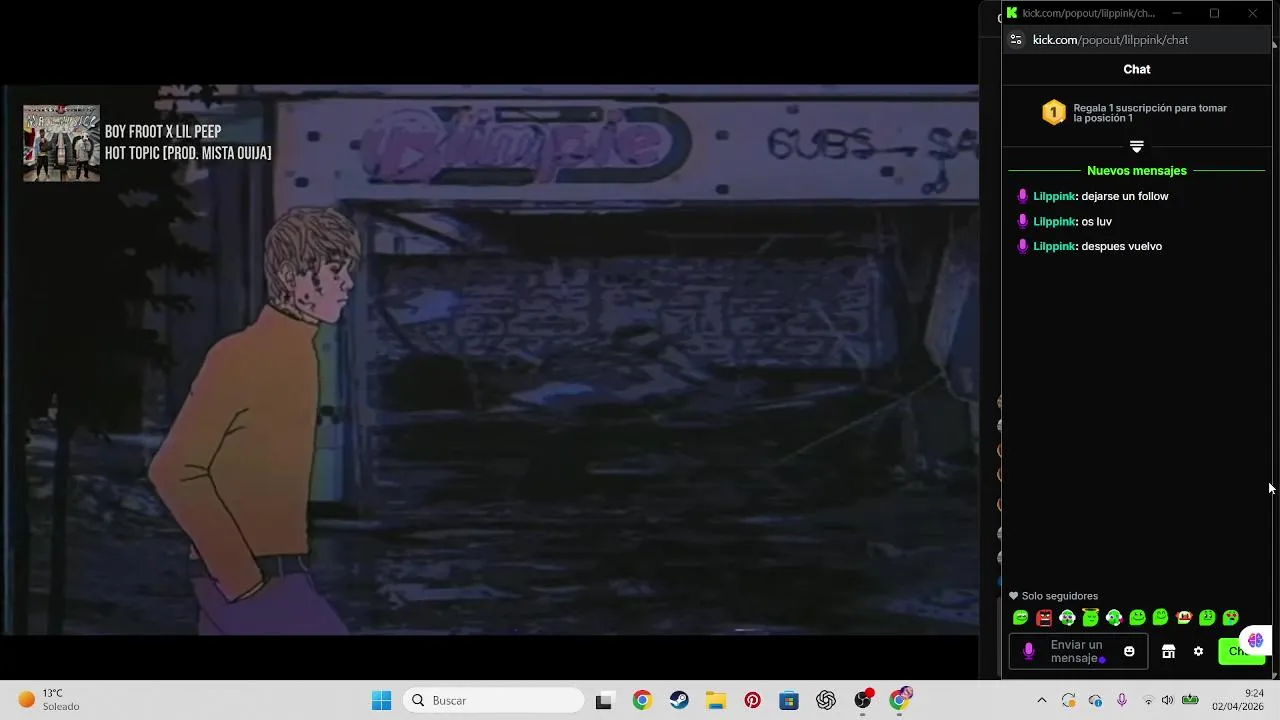Click Lilppink username on 'despues vuelvo'

1054,246
